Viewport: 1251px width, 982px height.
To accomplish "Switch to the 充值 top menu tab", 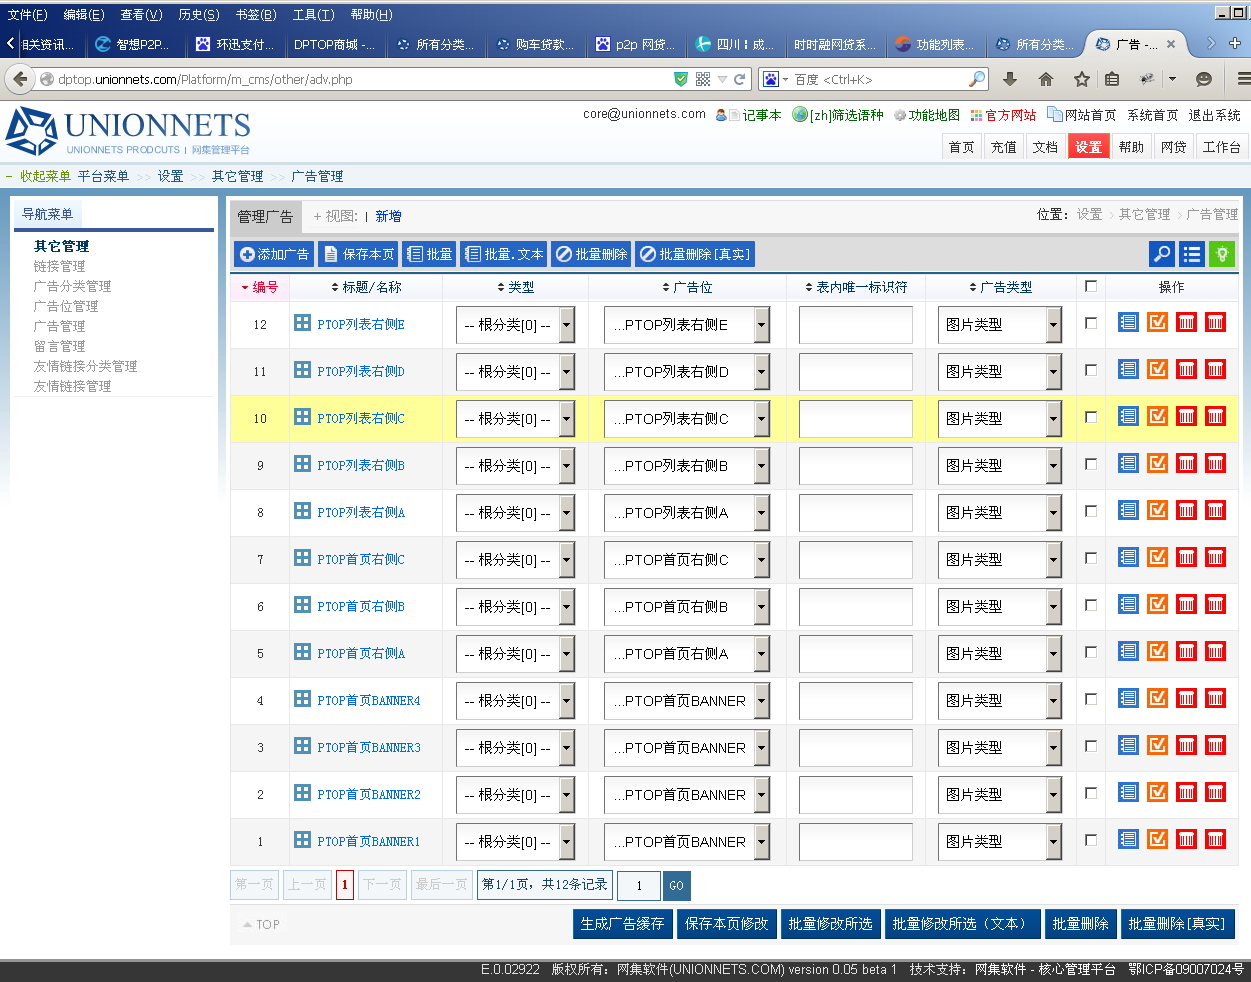I will [x=1003, y=147].
